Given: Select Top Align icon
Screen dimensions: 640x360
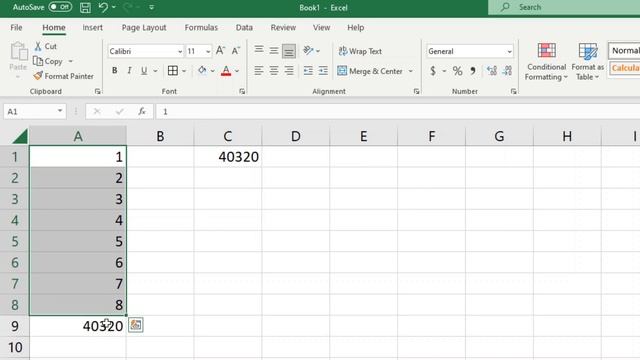Looking at the screenshot, I should [259, 51].
